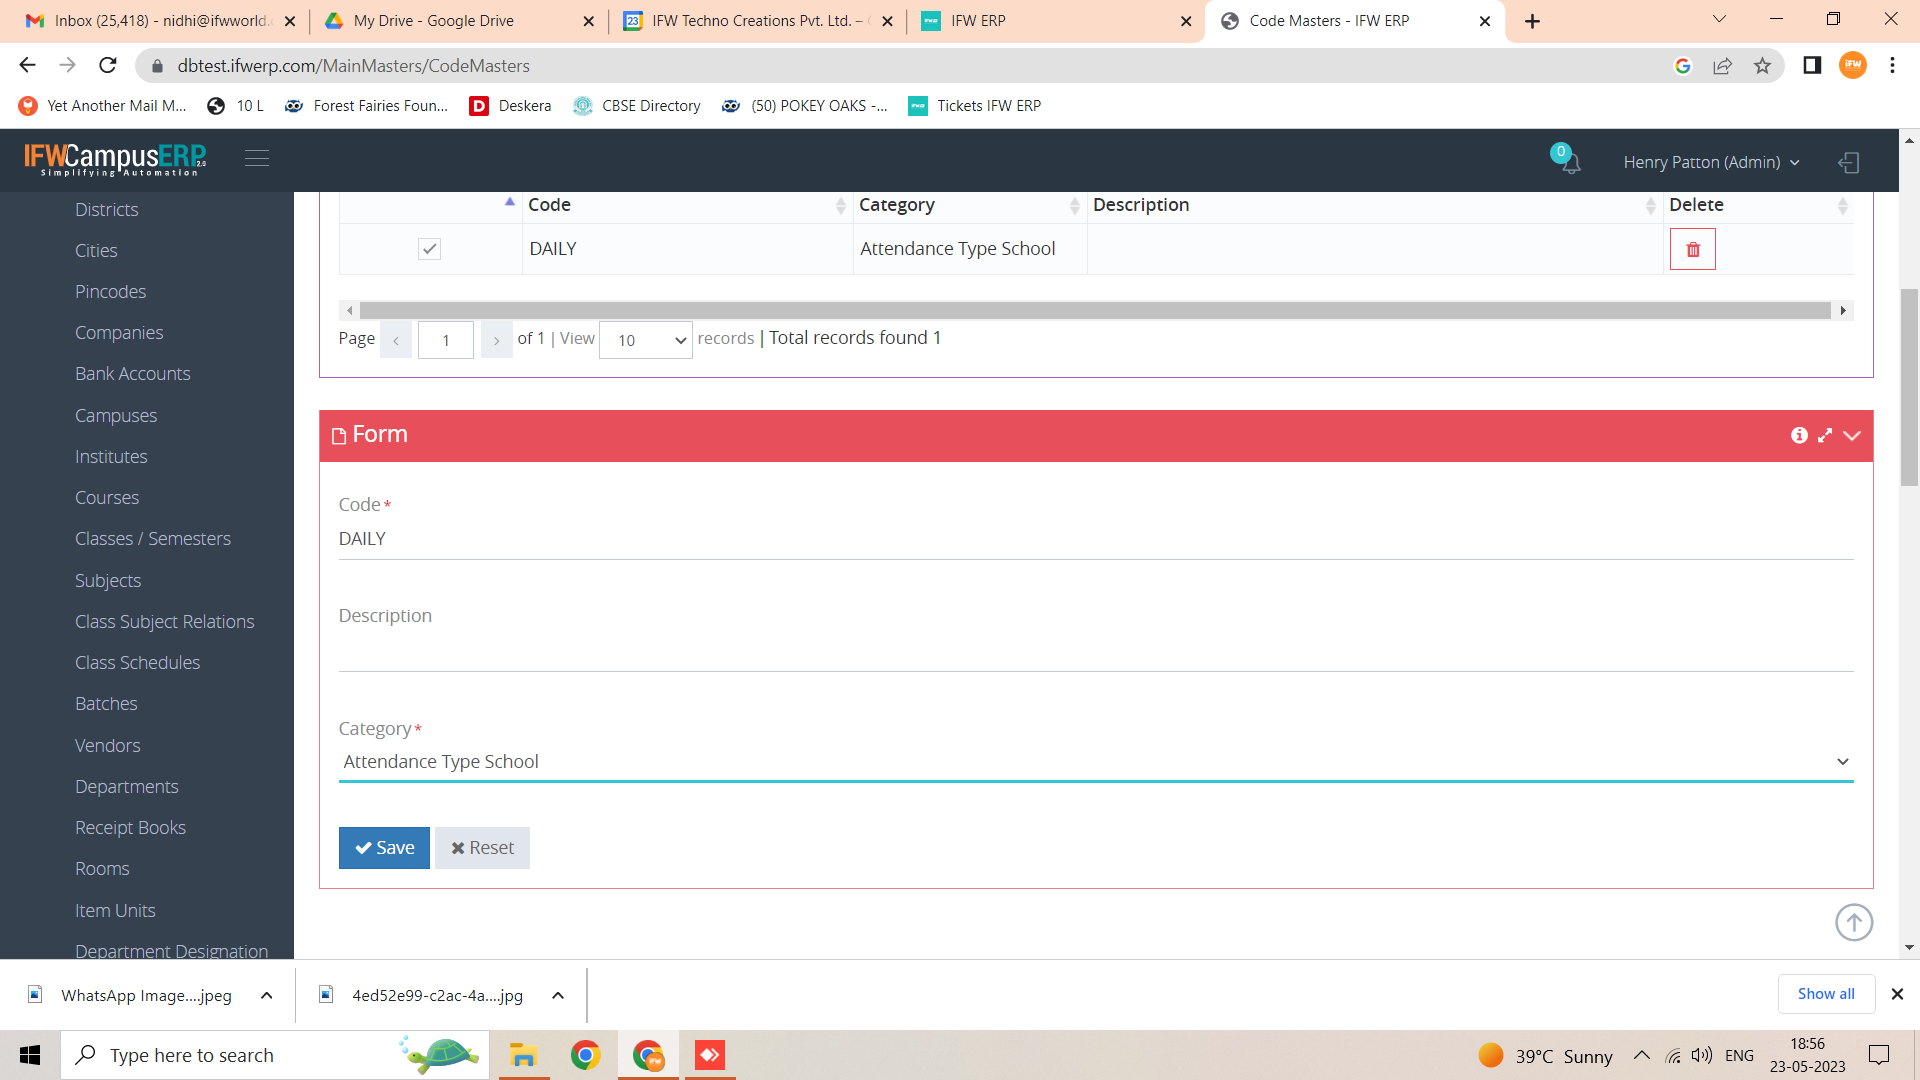Open the Form info icon

pyautogui.click(x=1799, y=435)
